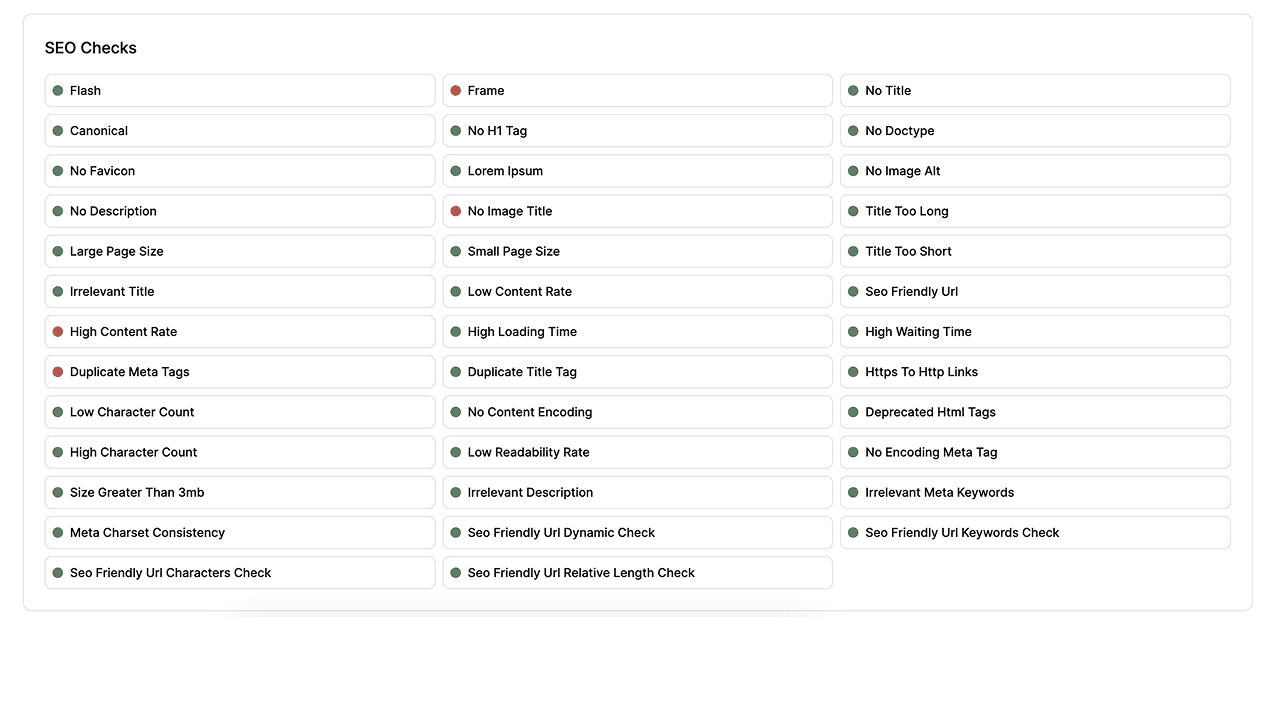The height and width of the screenshot is (720, 1280).
Task: Click the red dot beside No Image Title
Action: click(x=456, y=211)
